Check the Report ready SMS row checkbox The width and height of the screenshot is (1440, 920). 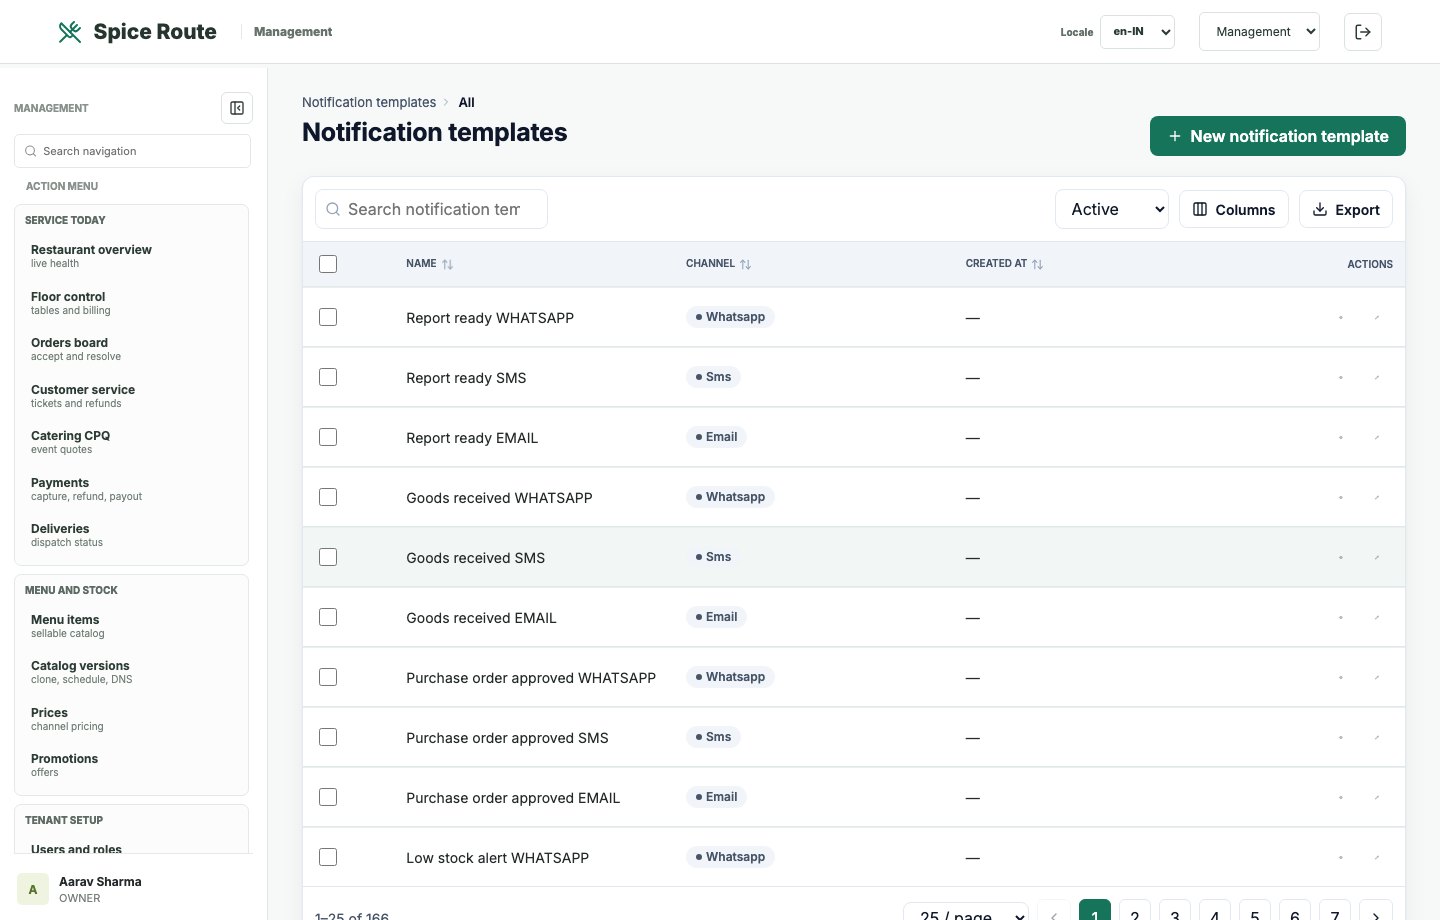pos(328,377)
